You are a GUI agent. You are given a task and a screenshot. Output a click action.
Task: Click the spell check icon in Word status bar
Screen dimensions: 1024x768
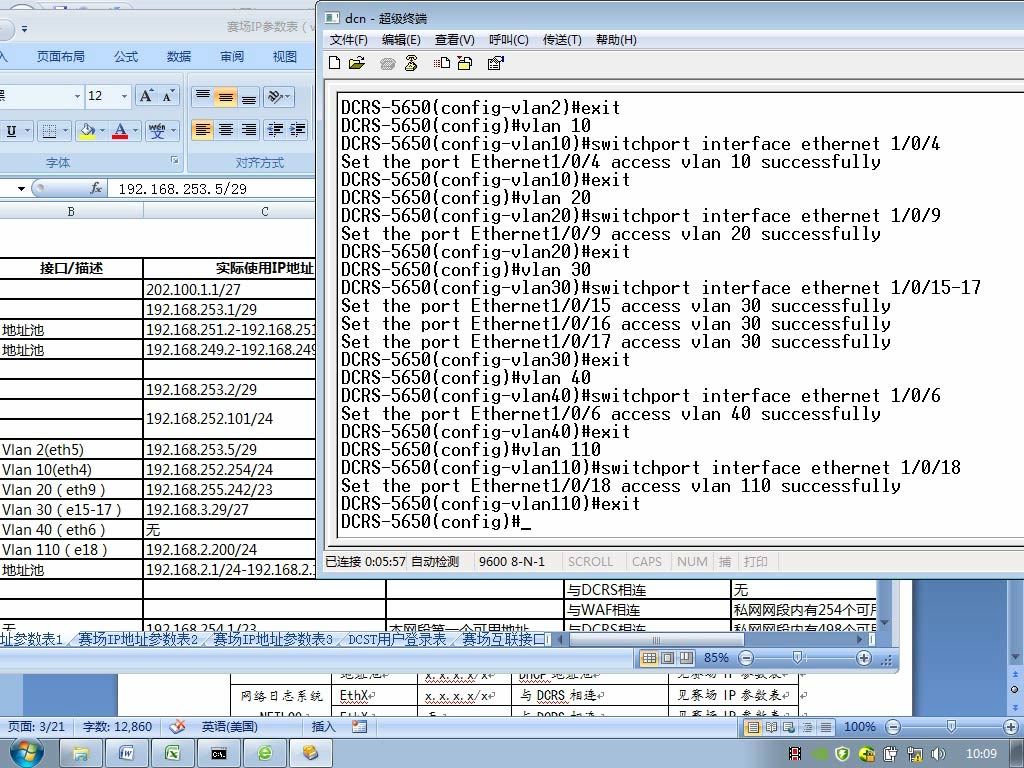click(177, 726)
